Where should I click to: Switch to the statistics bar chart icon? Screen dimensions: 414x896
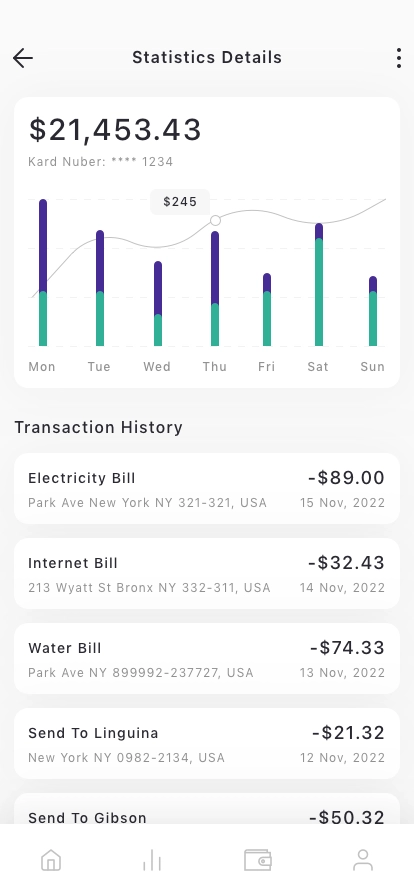click(152, 860)
